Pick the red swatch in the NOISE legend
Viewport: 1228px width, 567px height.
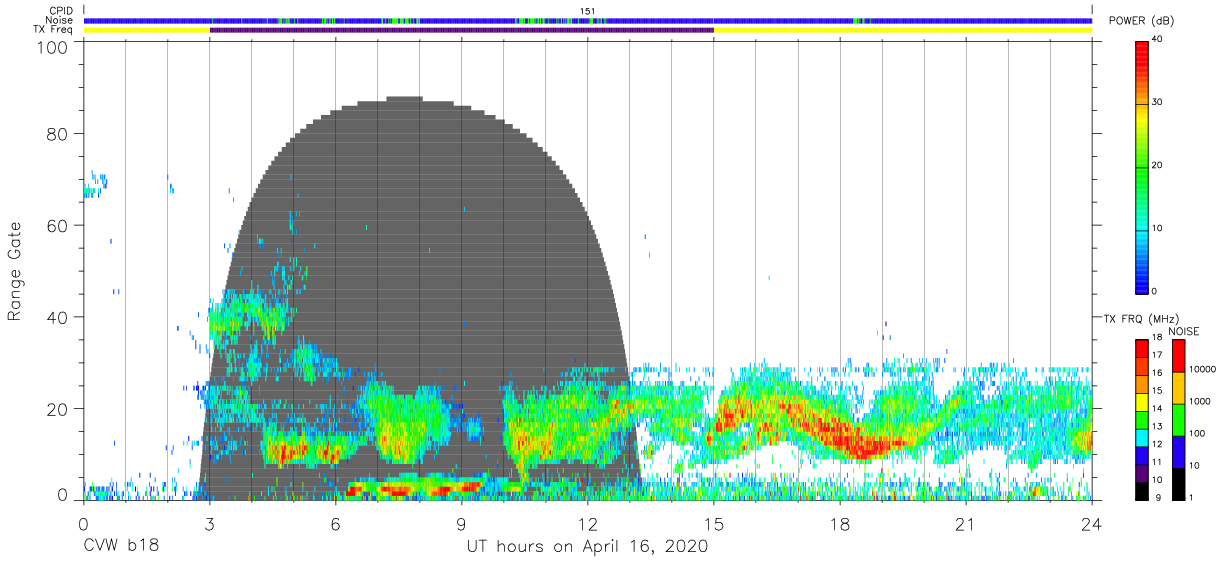[1178, 355]
